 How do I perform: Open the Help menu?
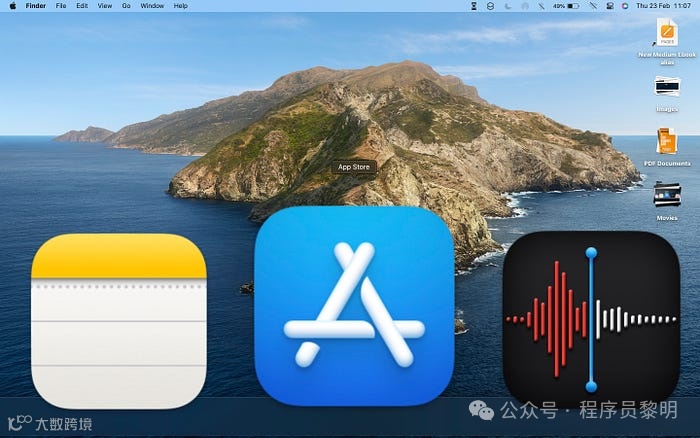tap(180, 6)
